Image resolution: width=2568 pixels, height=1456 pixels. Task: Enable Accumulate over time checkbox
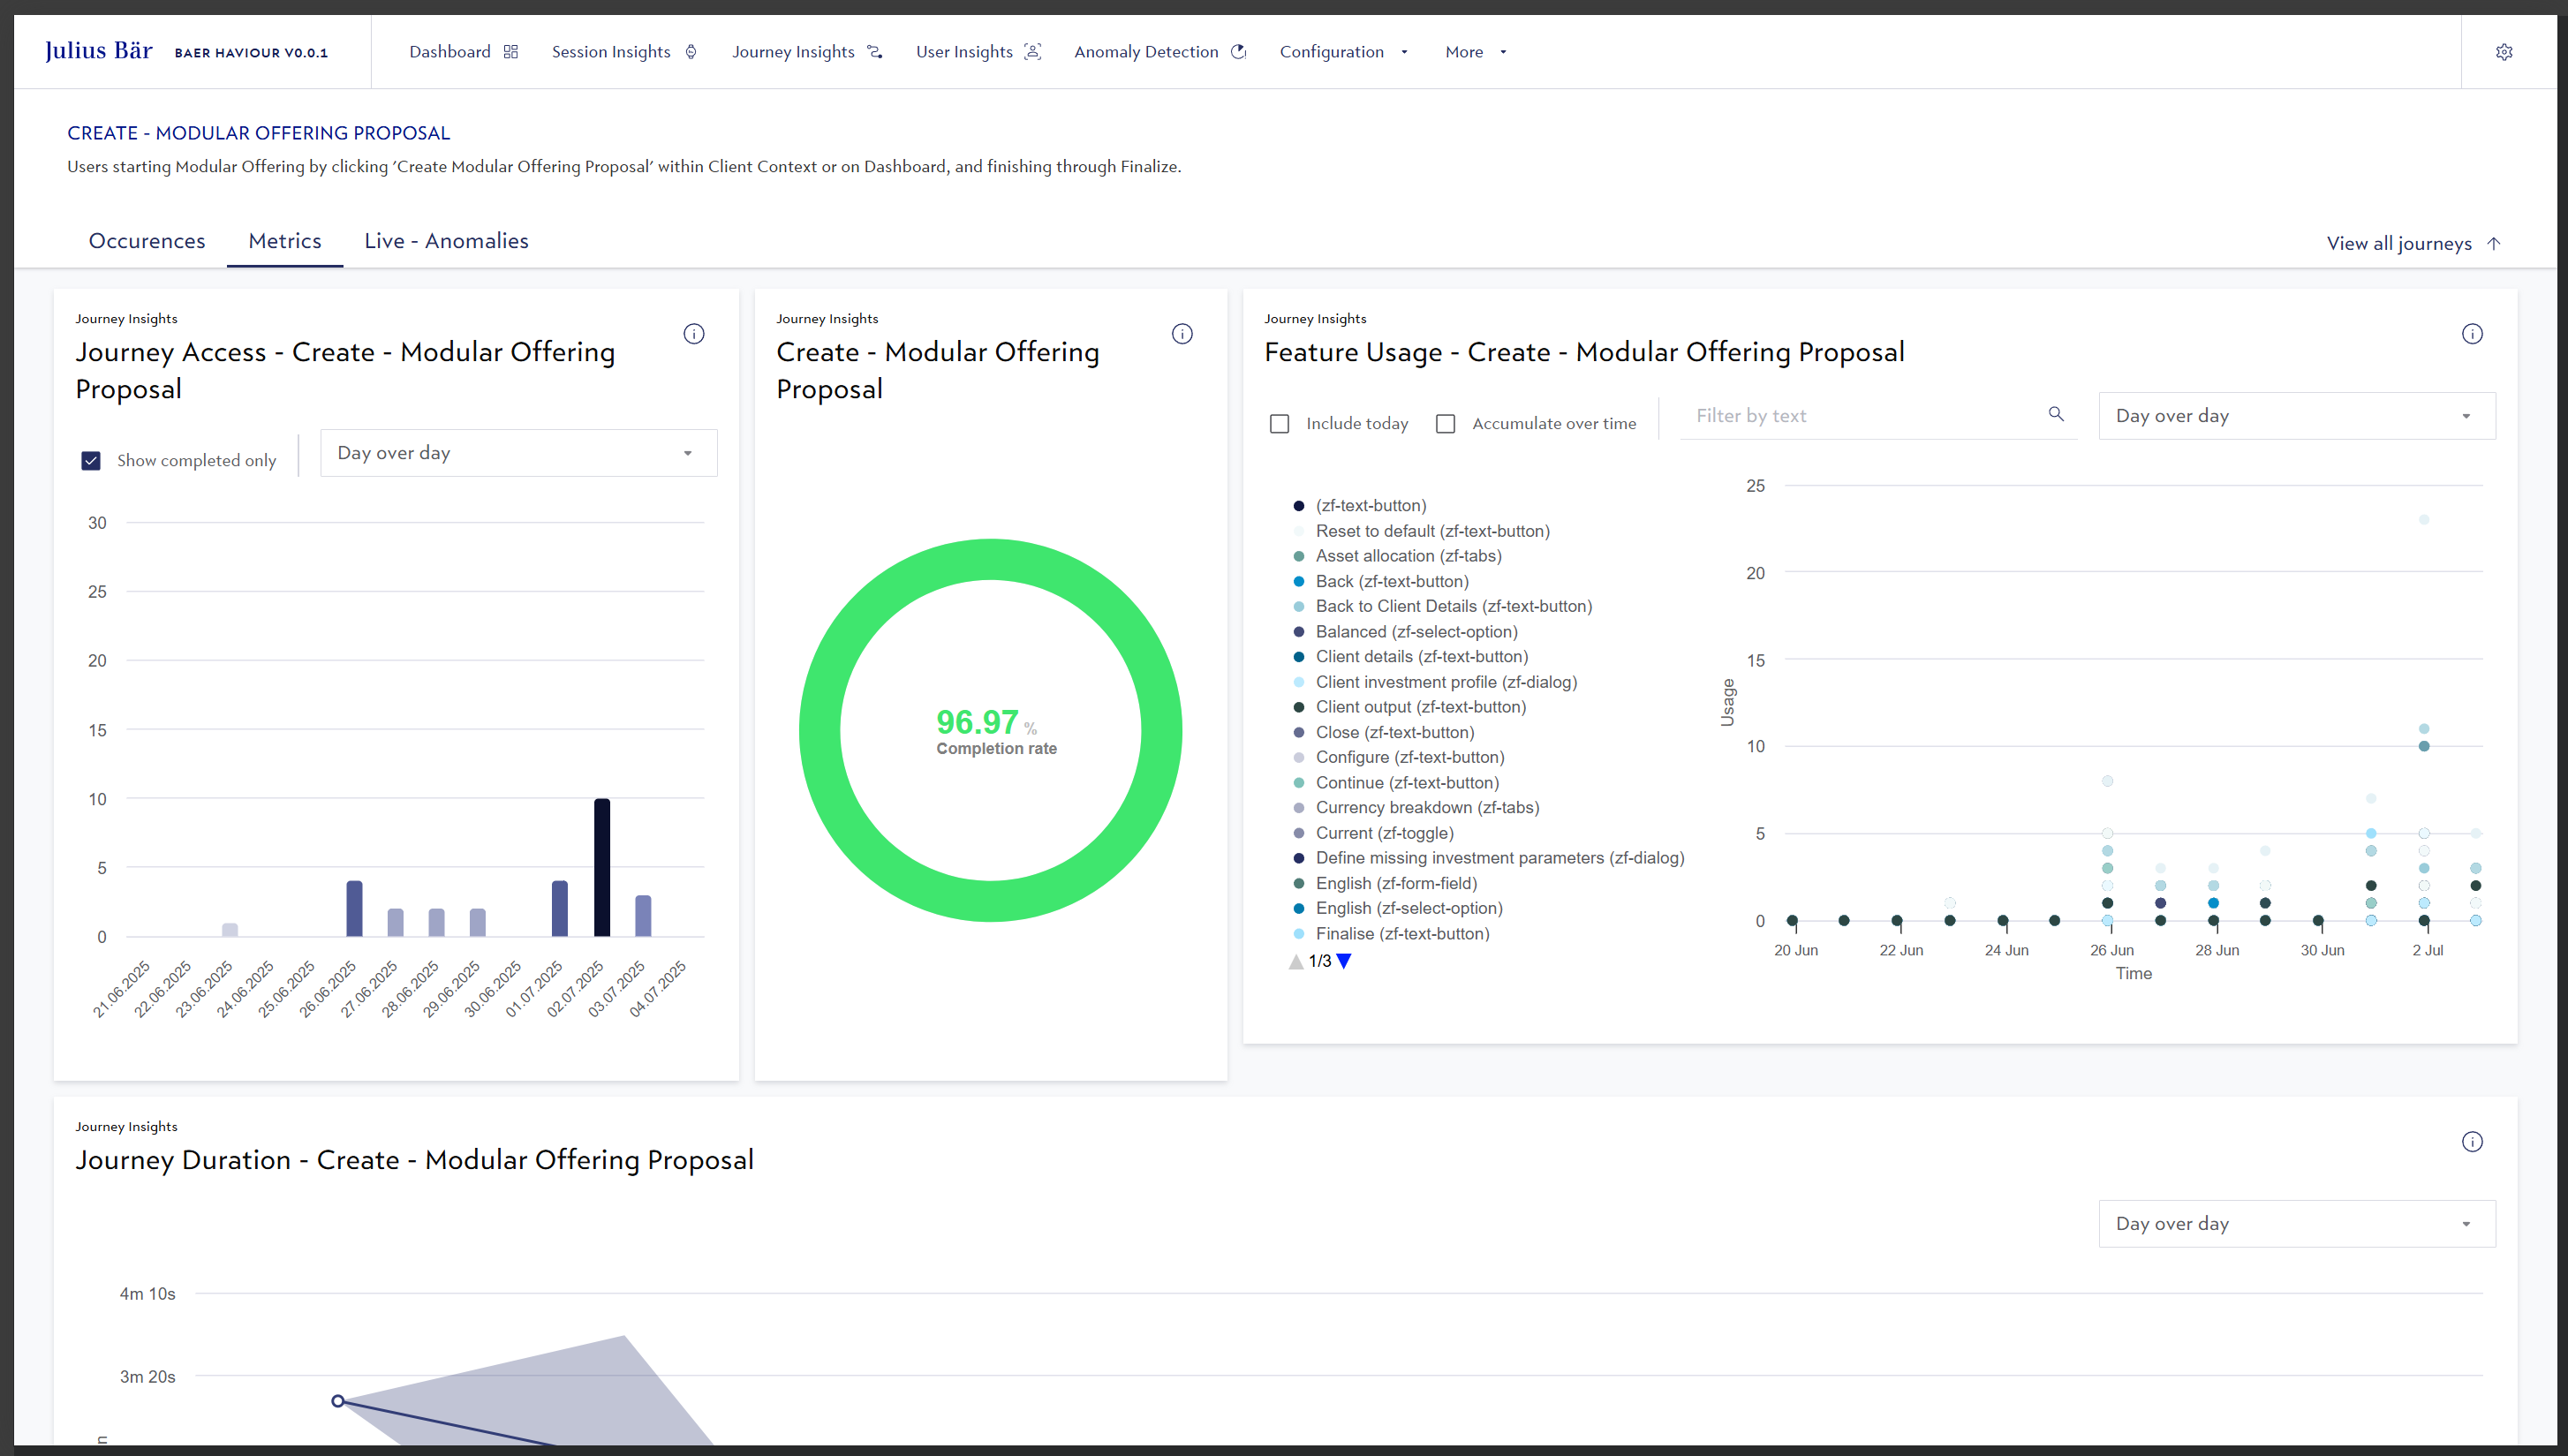pos(1445,424)
